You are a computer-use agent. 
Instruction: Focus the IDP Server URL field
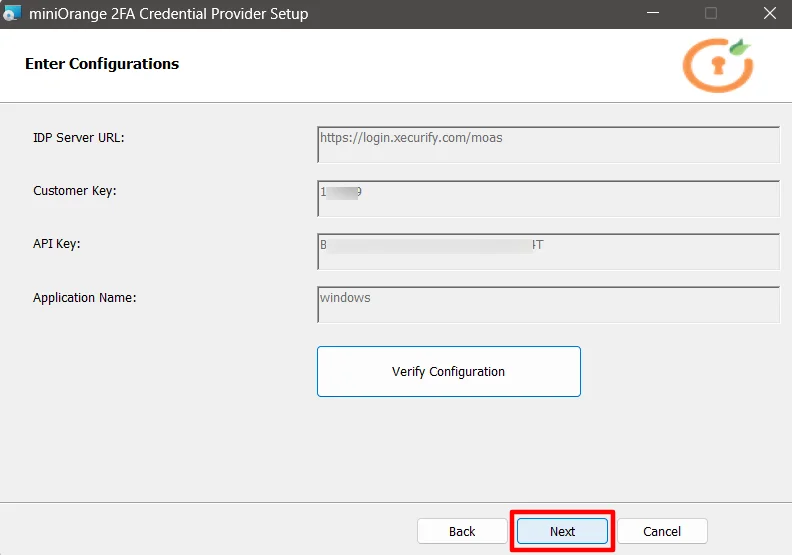click(549, 145)
